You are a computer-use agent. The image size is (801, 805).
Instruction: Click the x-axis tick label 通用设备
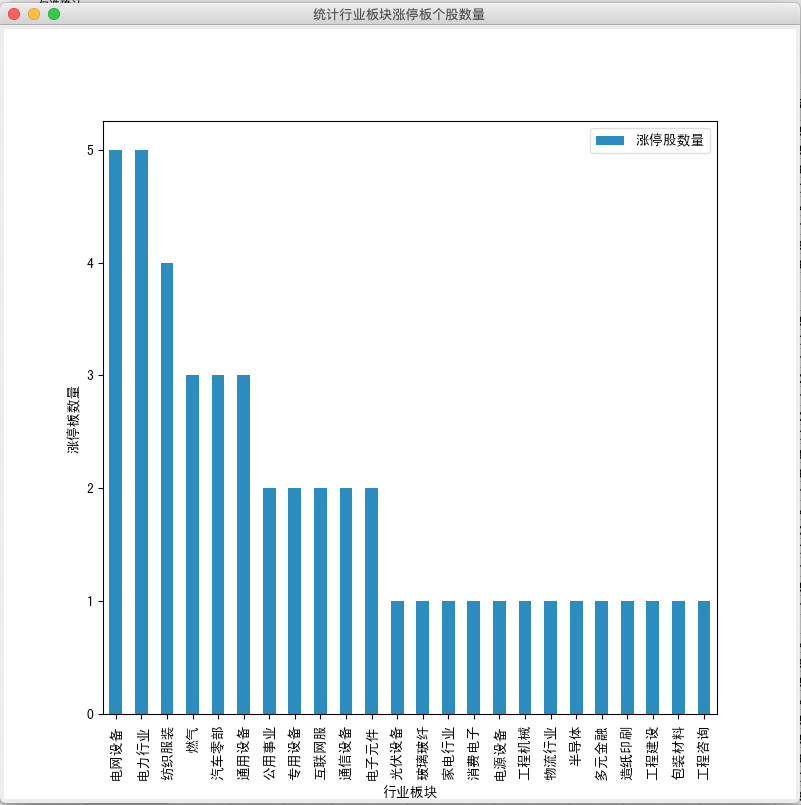click(x=244, y=754)
